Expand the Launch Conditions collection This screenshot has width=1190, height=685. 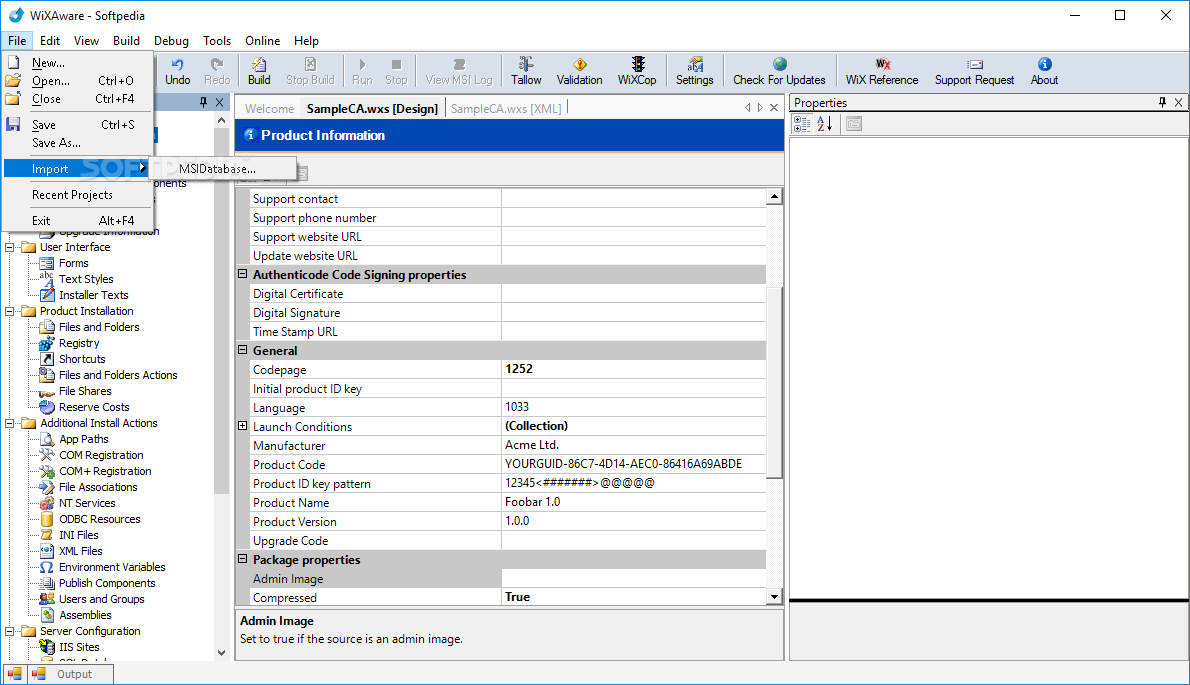click(x=243, y=426)
